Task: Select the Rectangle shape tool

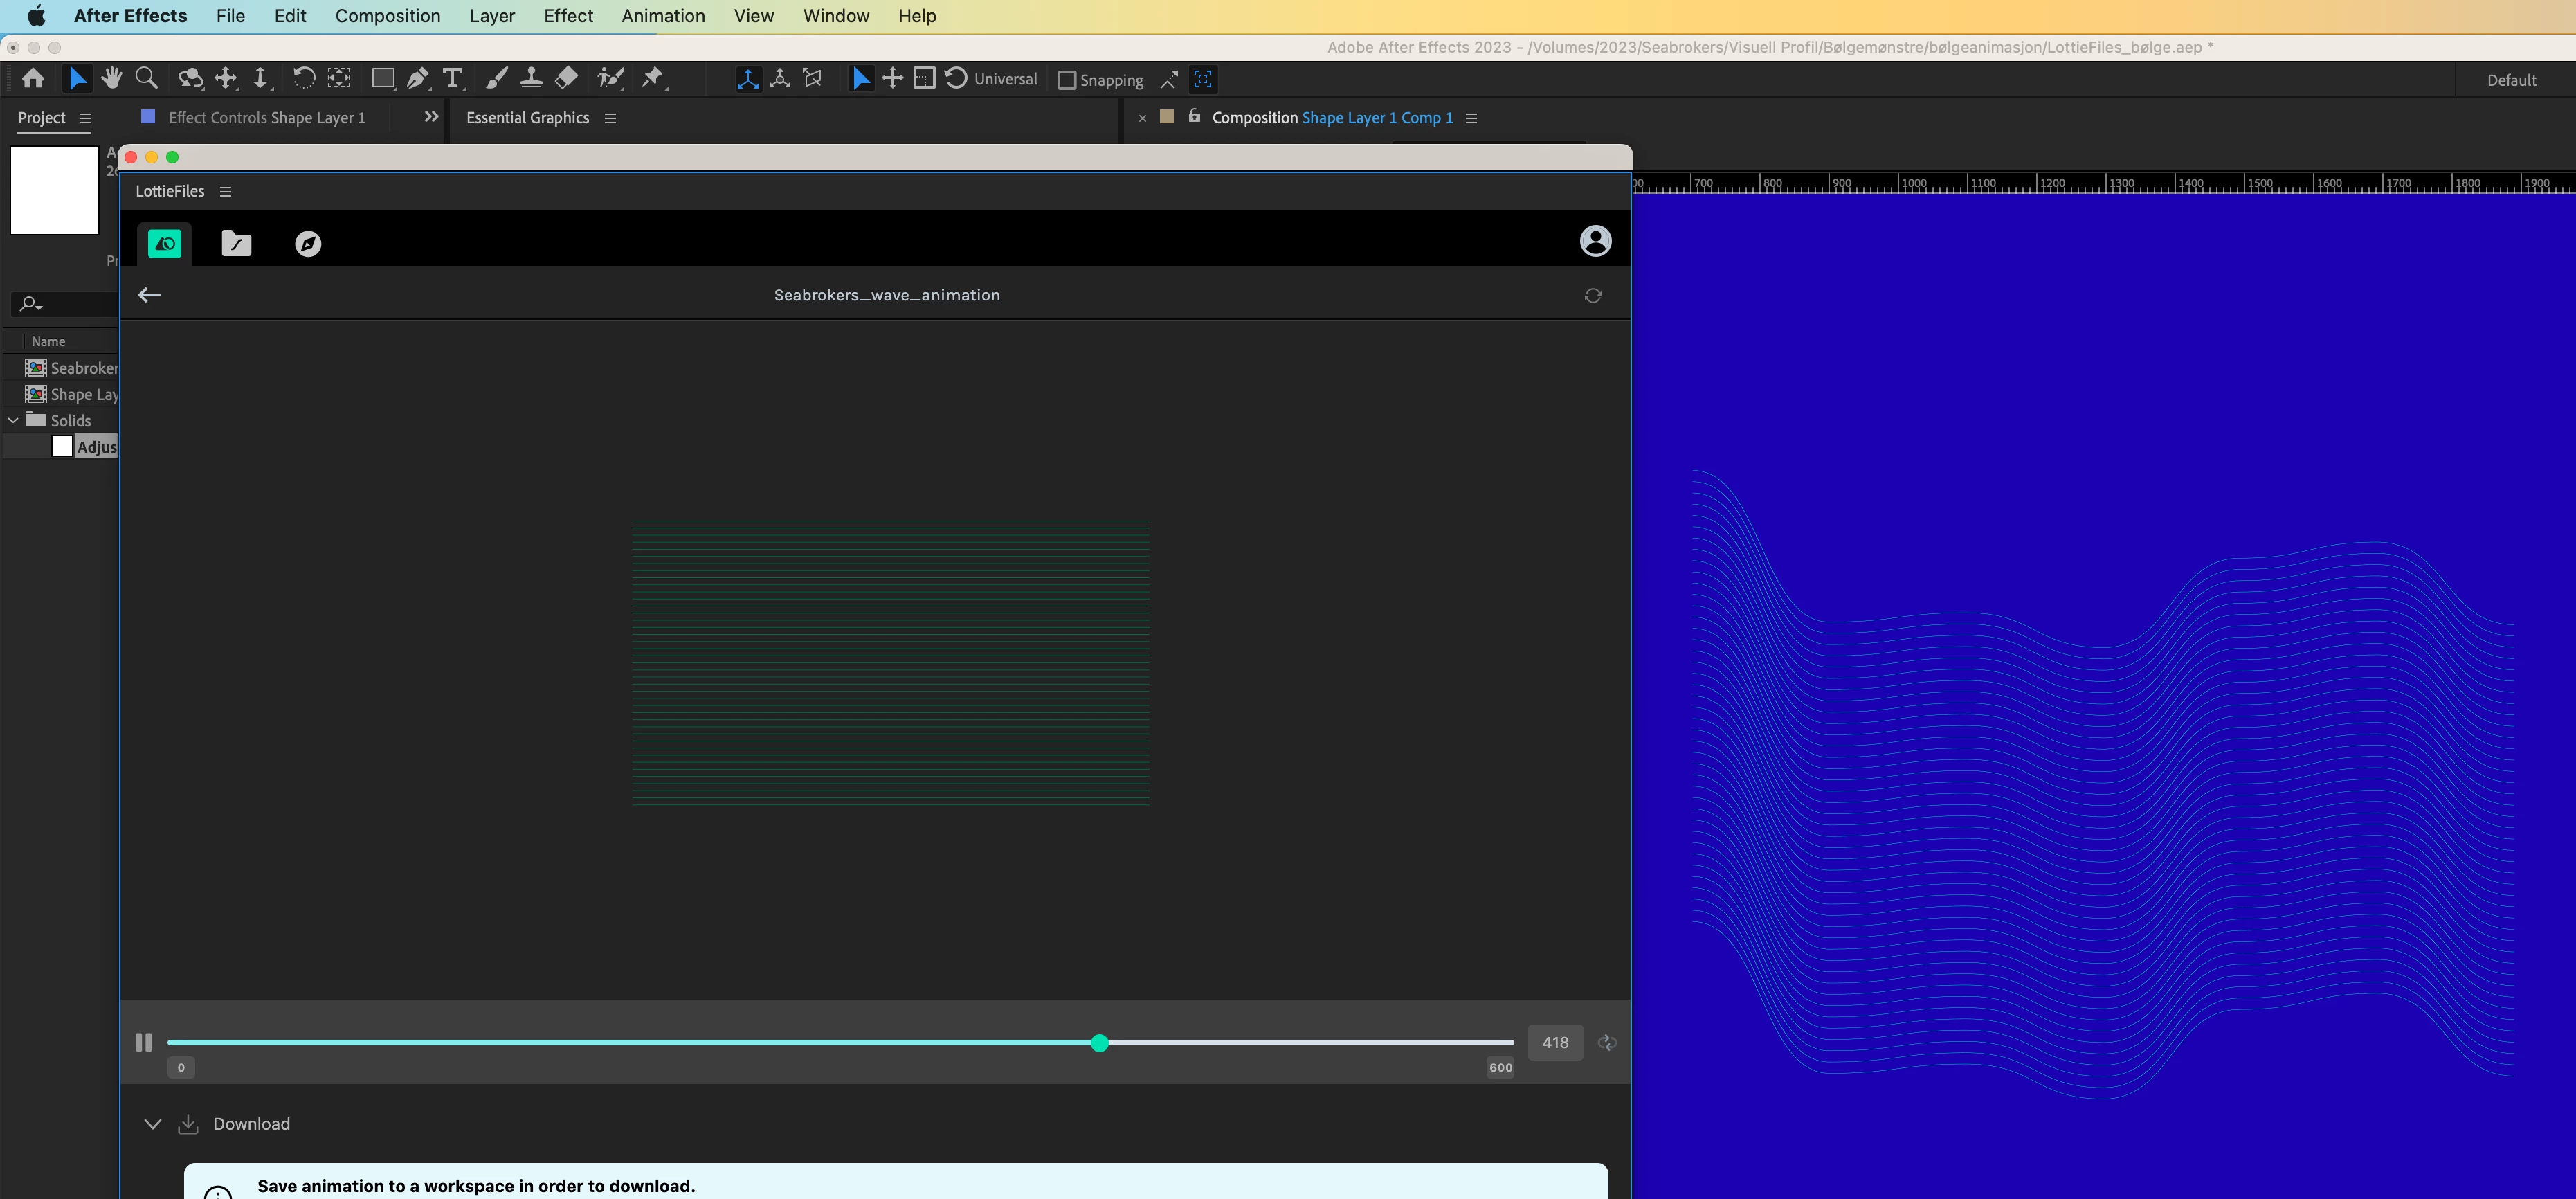Action: (382, 78)
